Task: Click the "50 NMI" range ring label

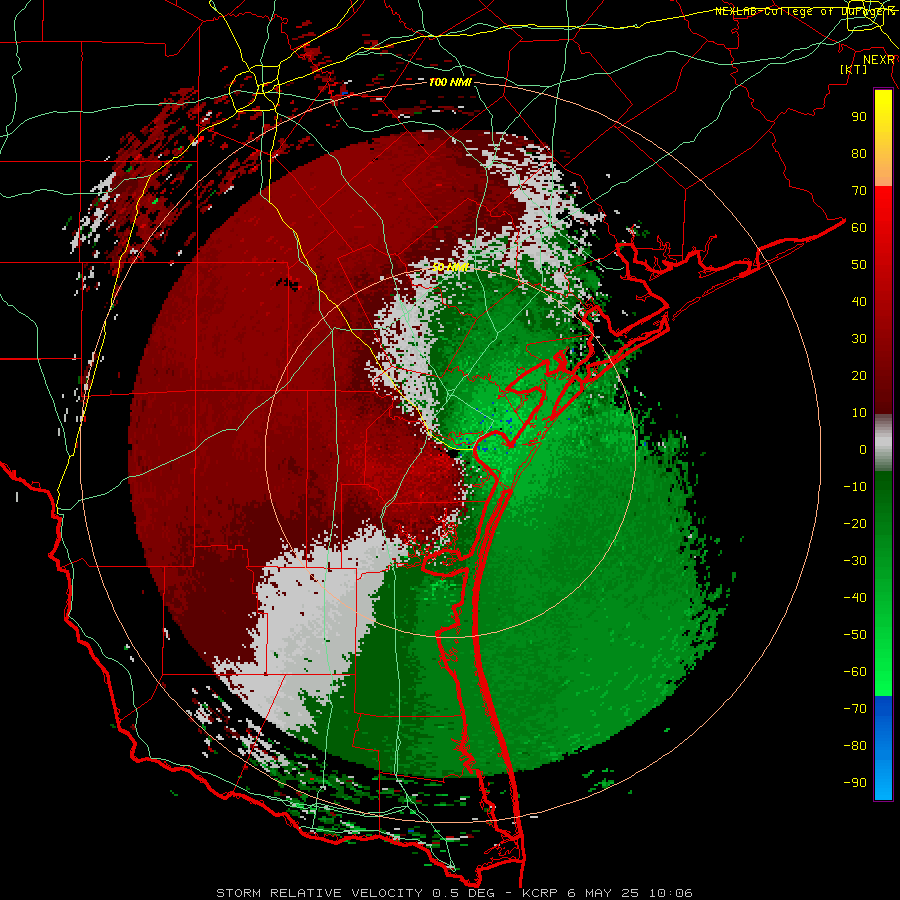Action: point(451,267)
